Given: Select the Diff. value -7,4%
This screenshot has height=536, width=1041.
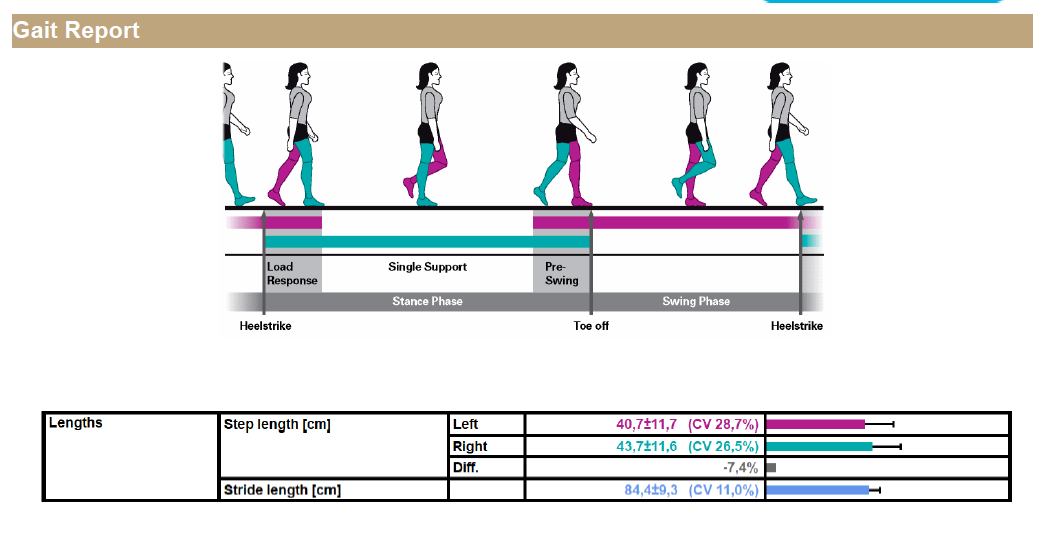Looking at the screenshot, I should (740, 468).
